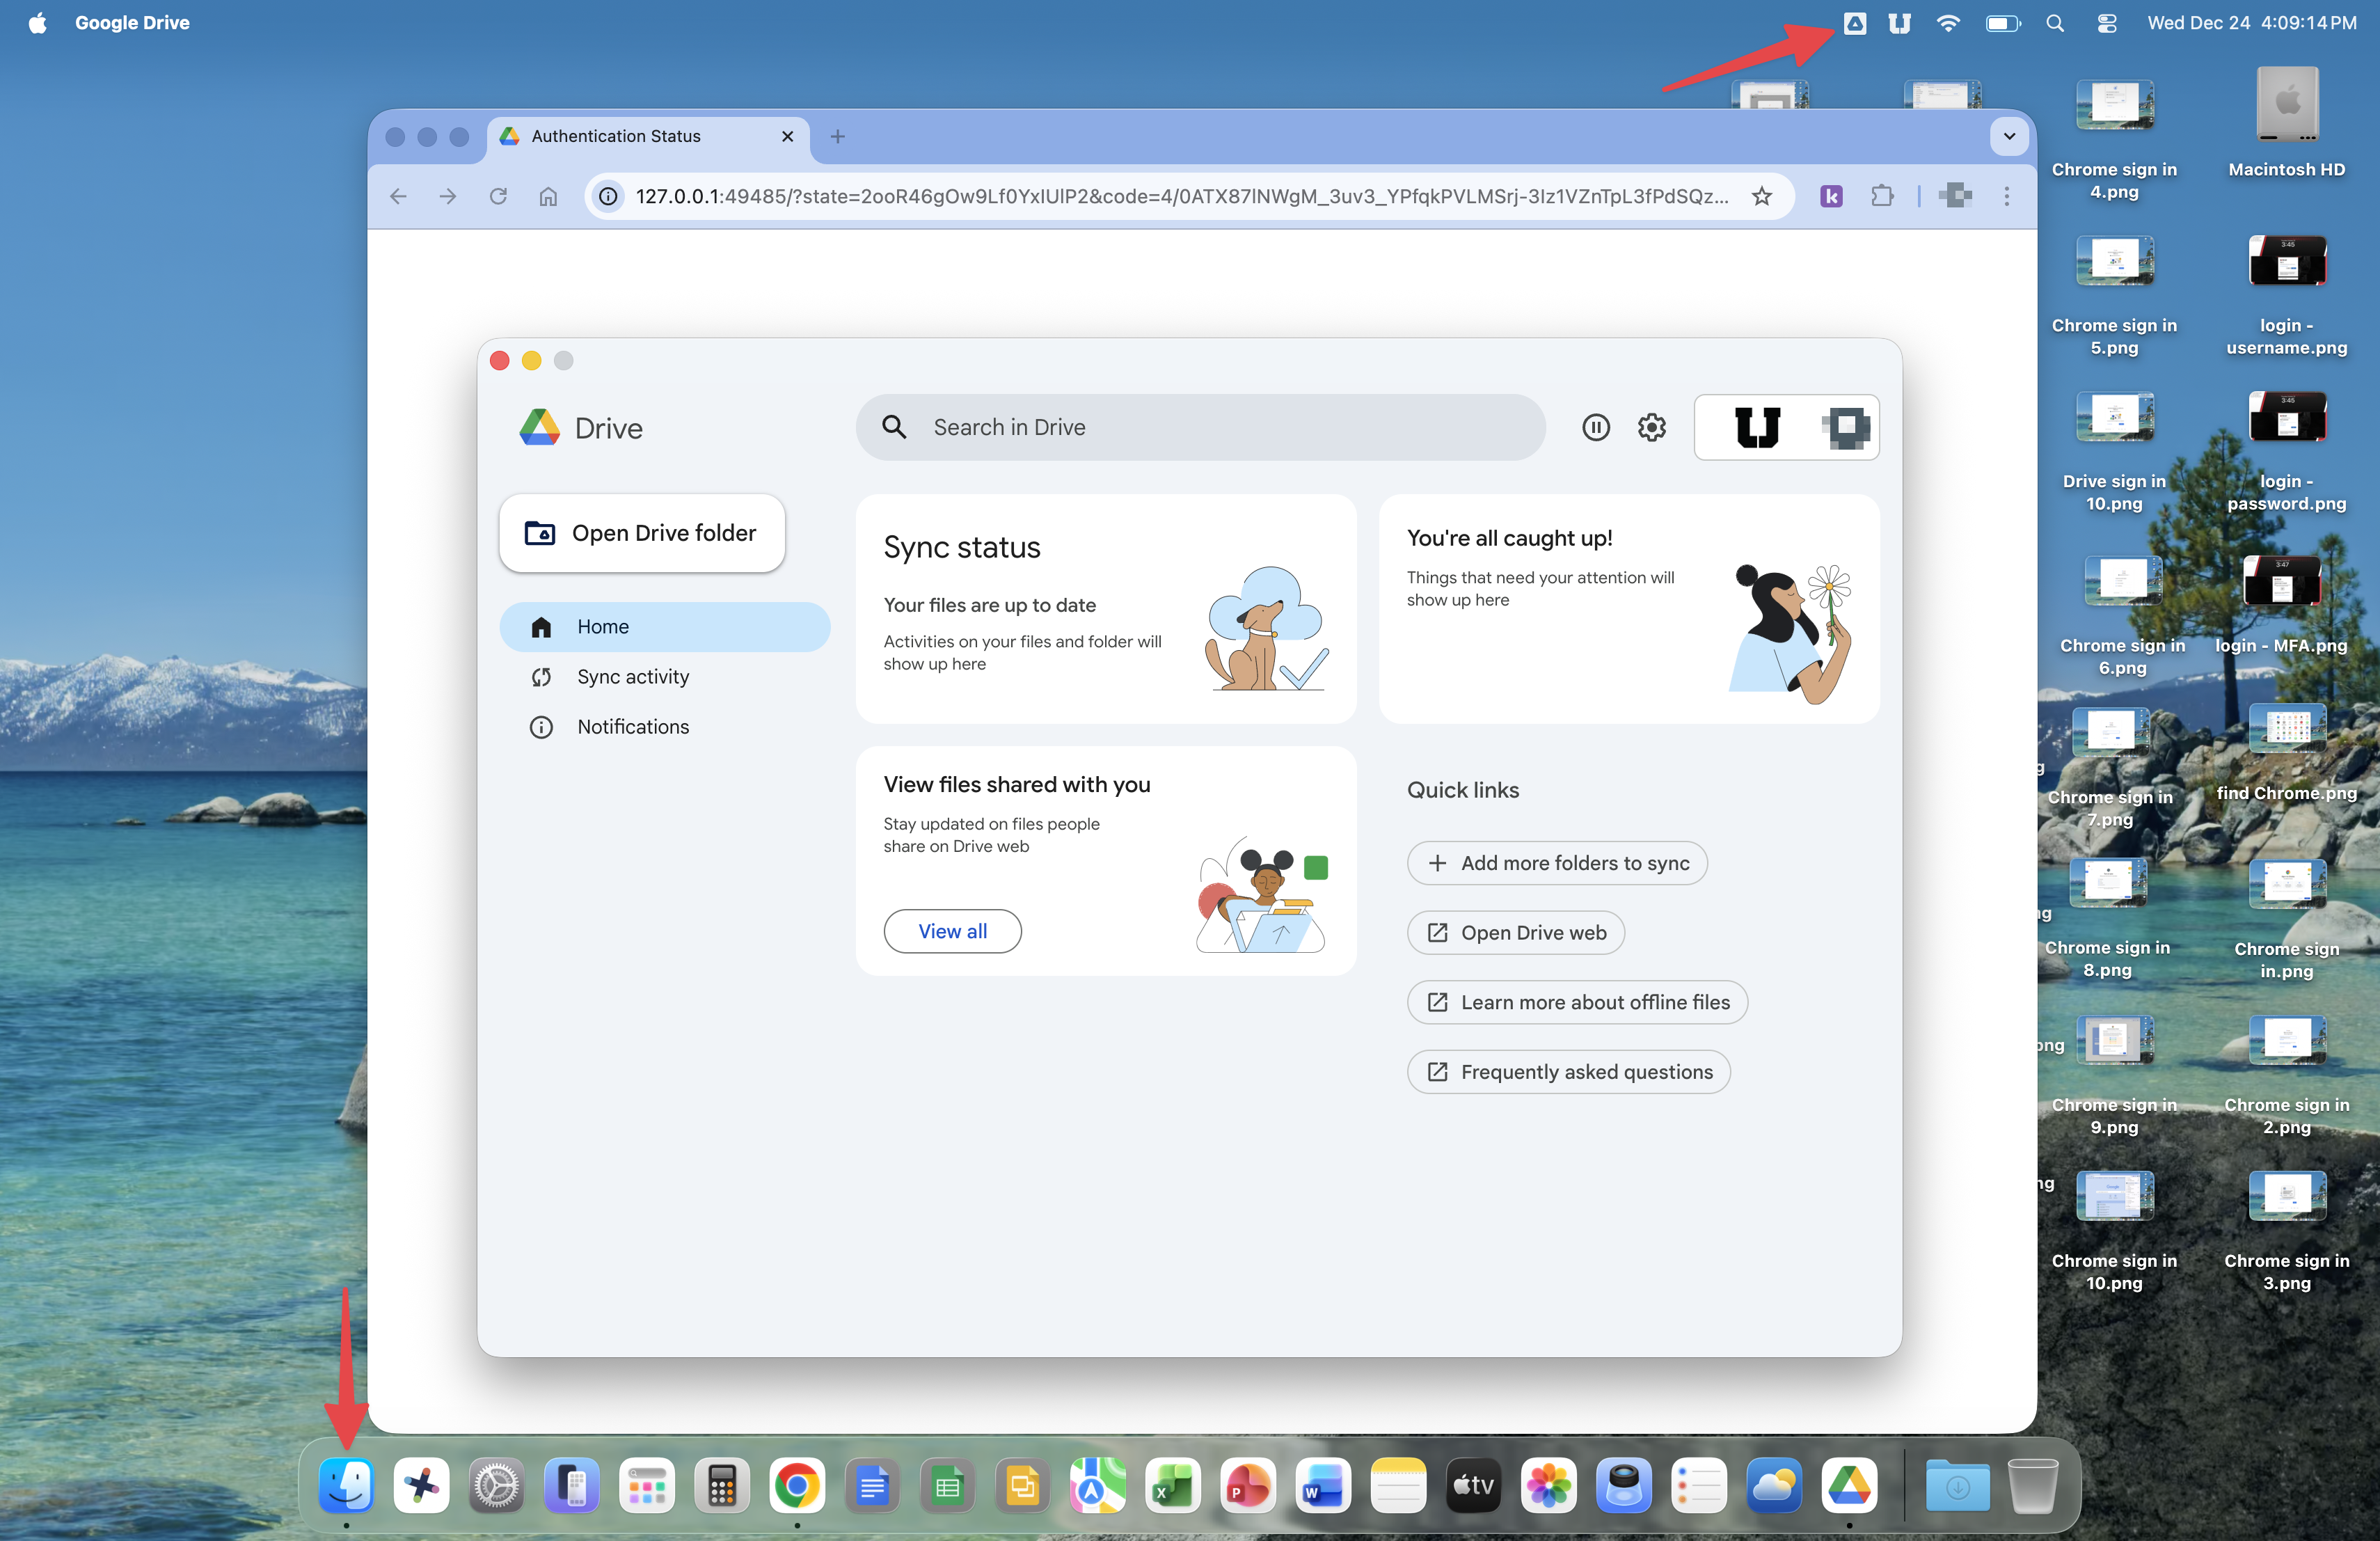2380x1541 pixels.
Task: Open Drive web quick link
Action: point(1515,933)
